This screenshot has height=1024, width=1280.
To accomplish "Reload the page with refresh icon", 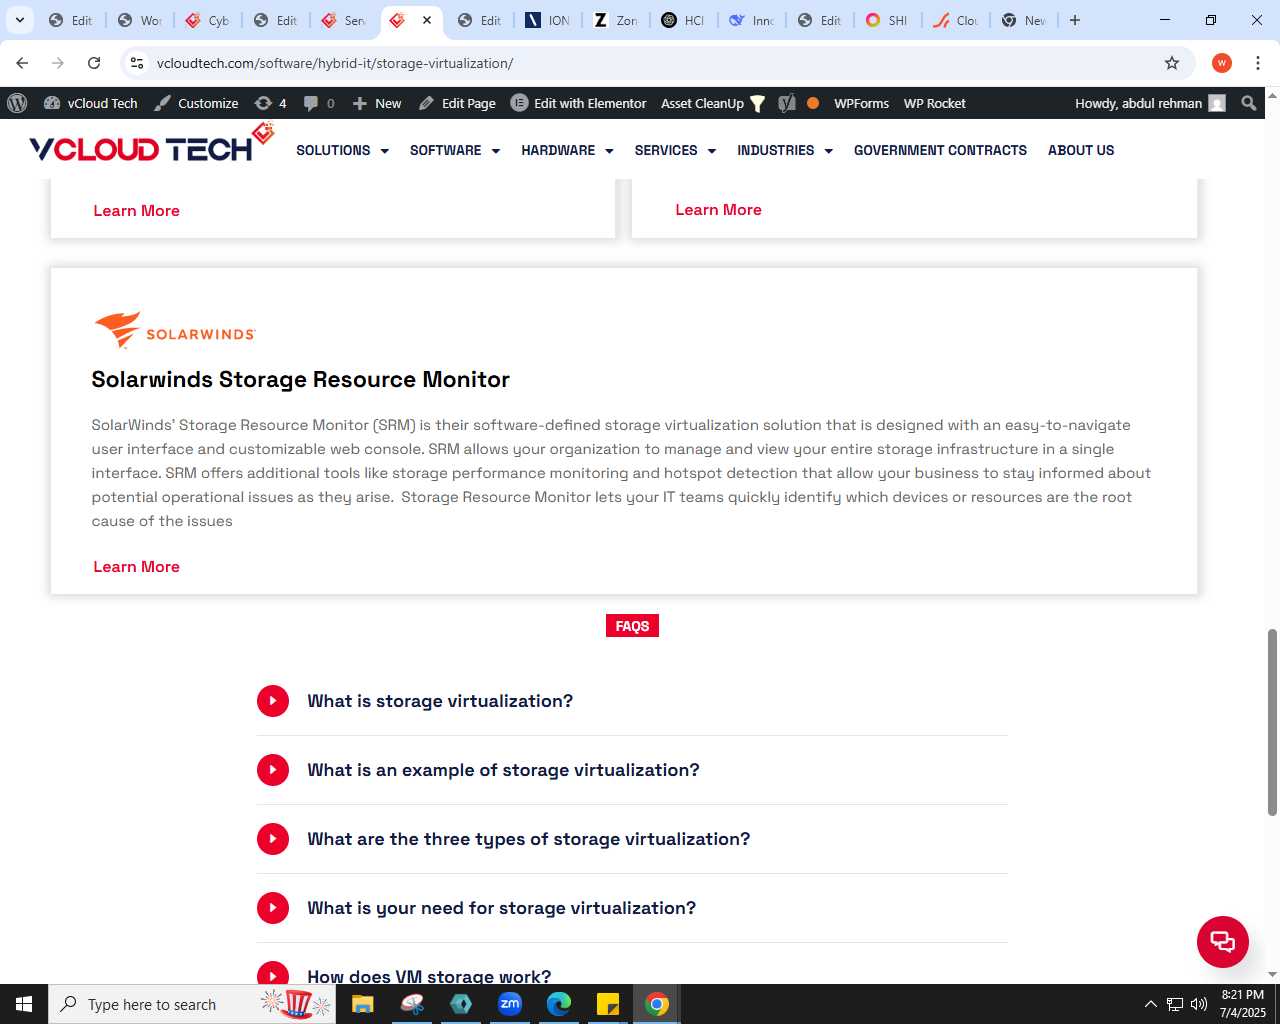I will (x=94, y=63).
